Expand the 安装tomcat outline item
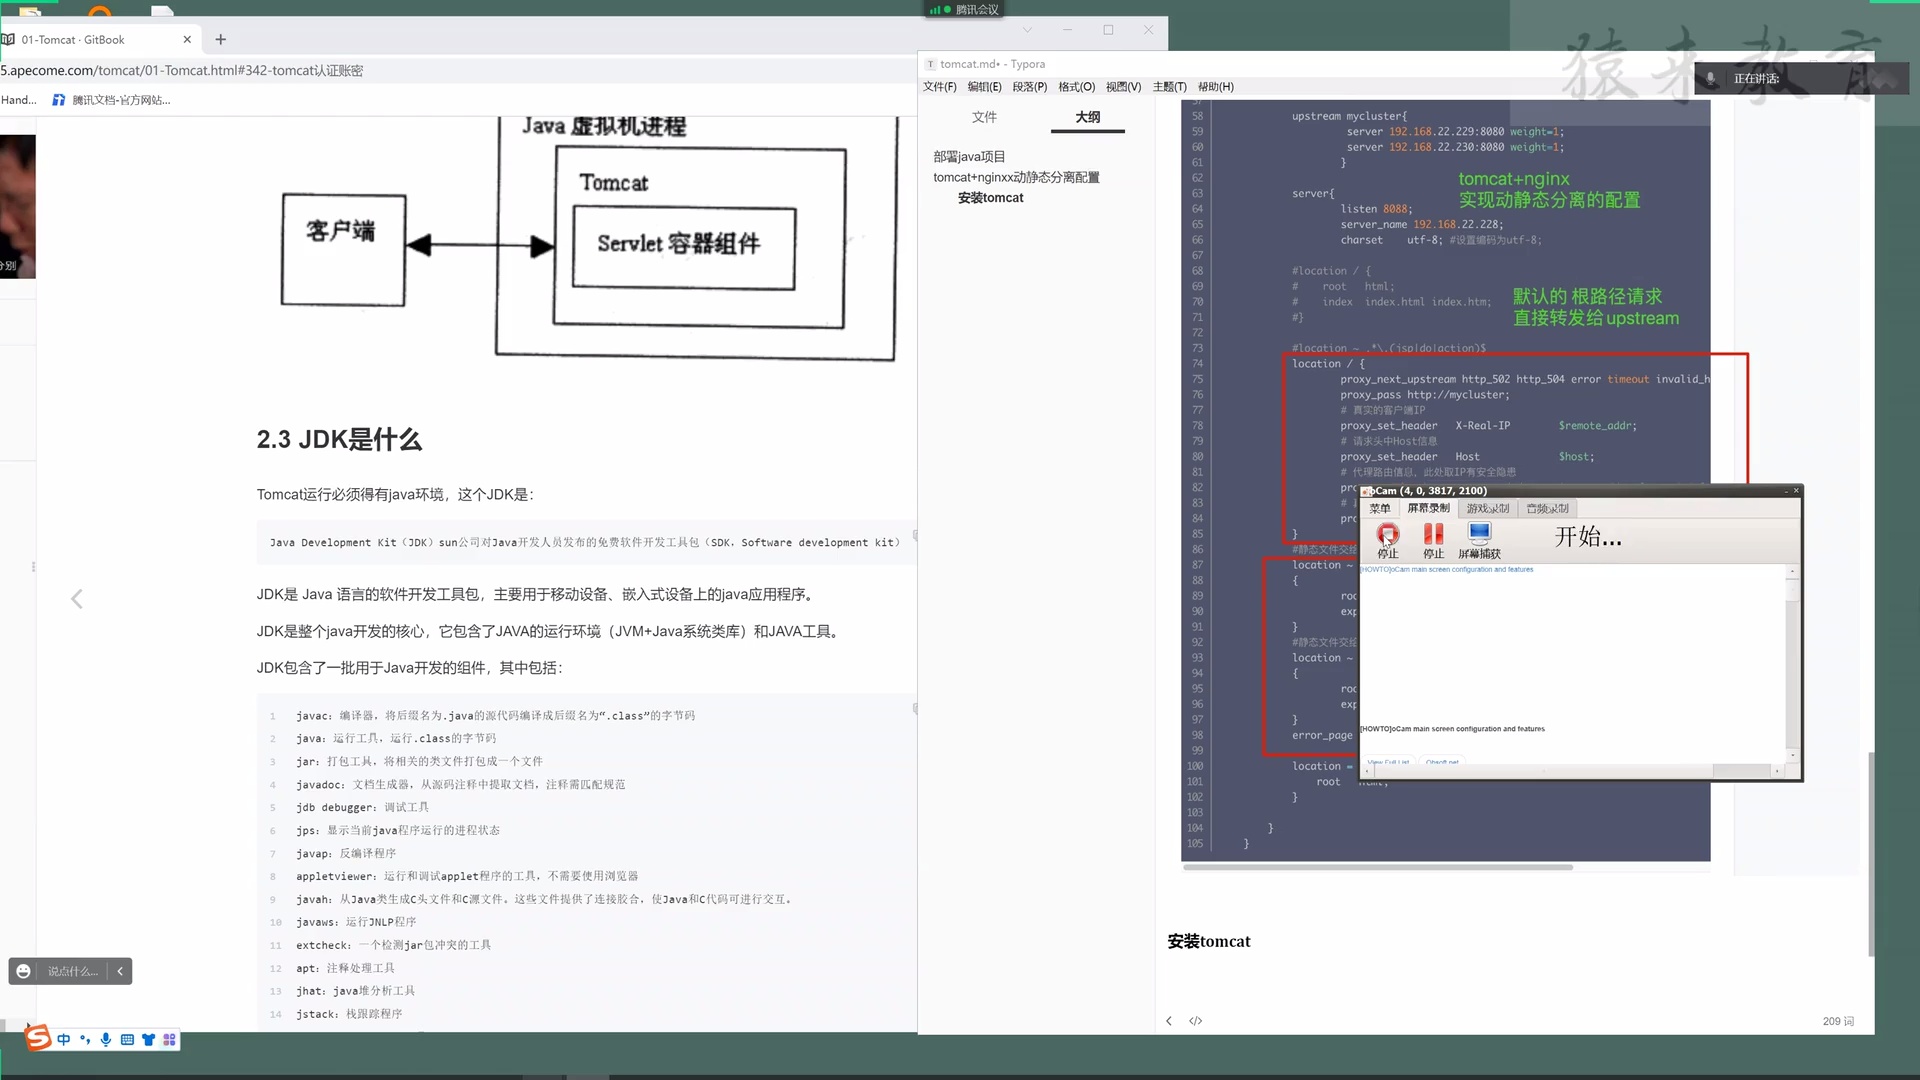This screenshot has height=1080, width=1920. 989,197
